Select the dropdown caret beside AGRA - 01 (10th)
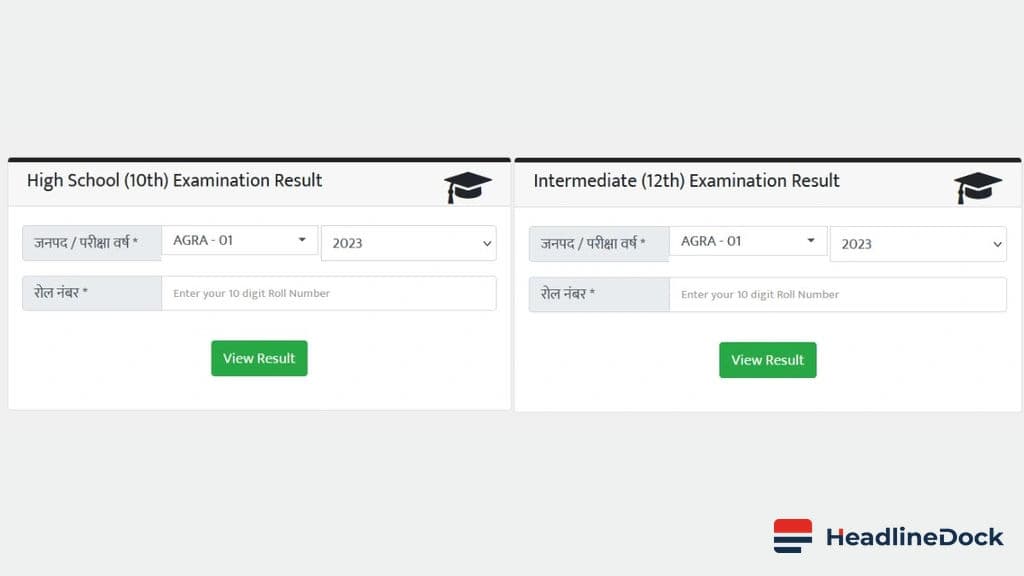This screenshot has width=1024, height=576. (303, 240)
